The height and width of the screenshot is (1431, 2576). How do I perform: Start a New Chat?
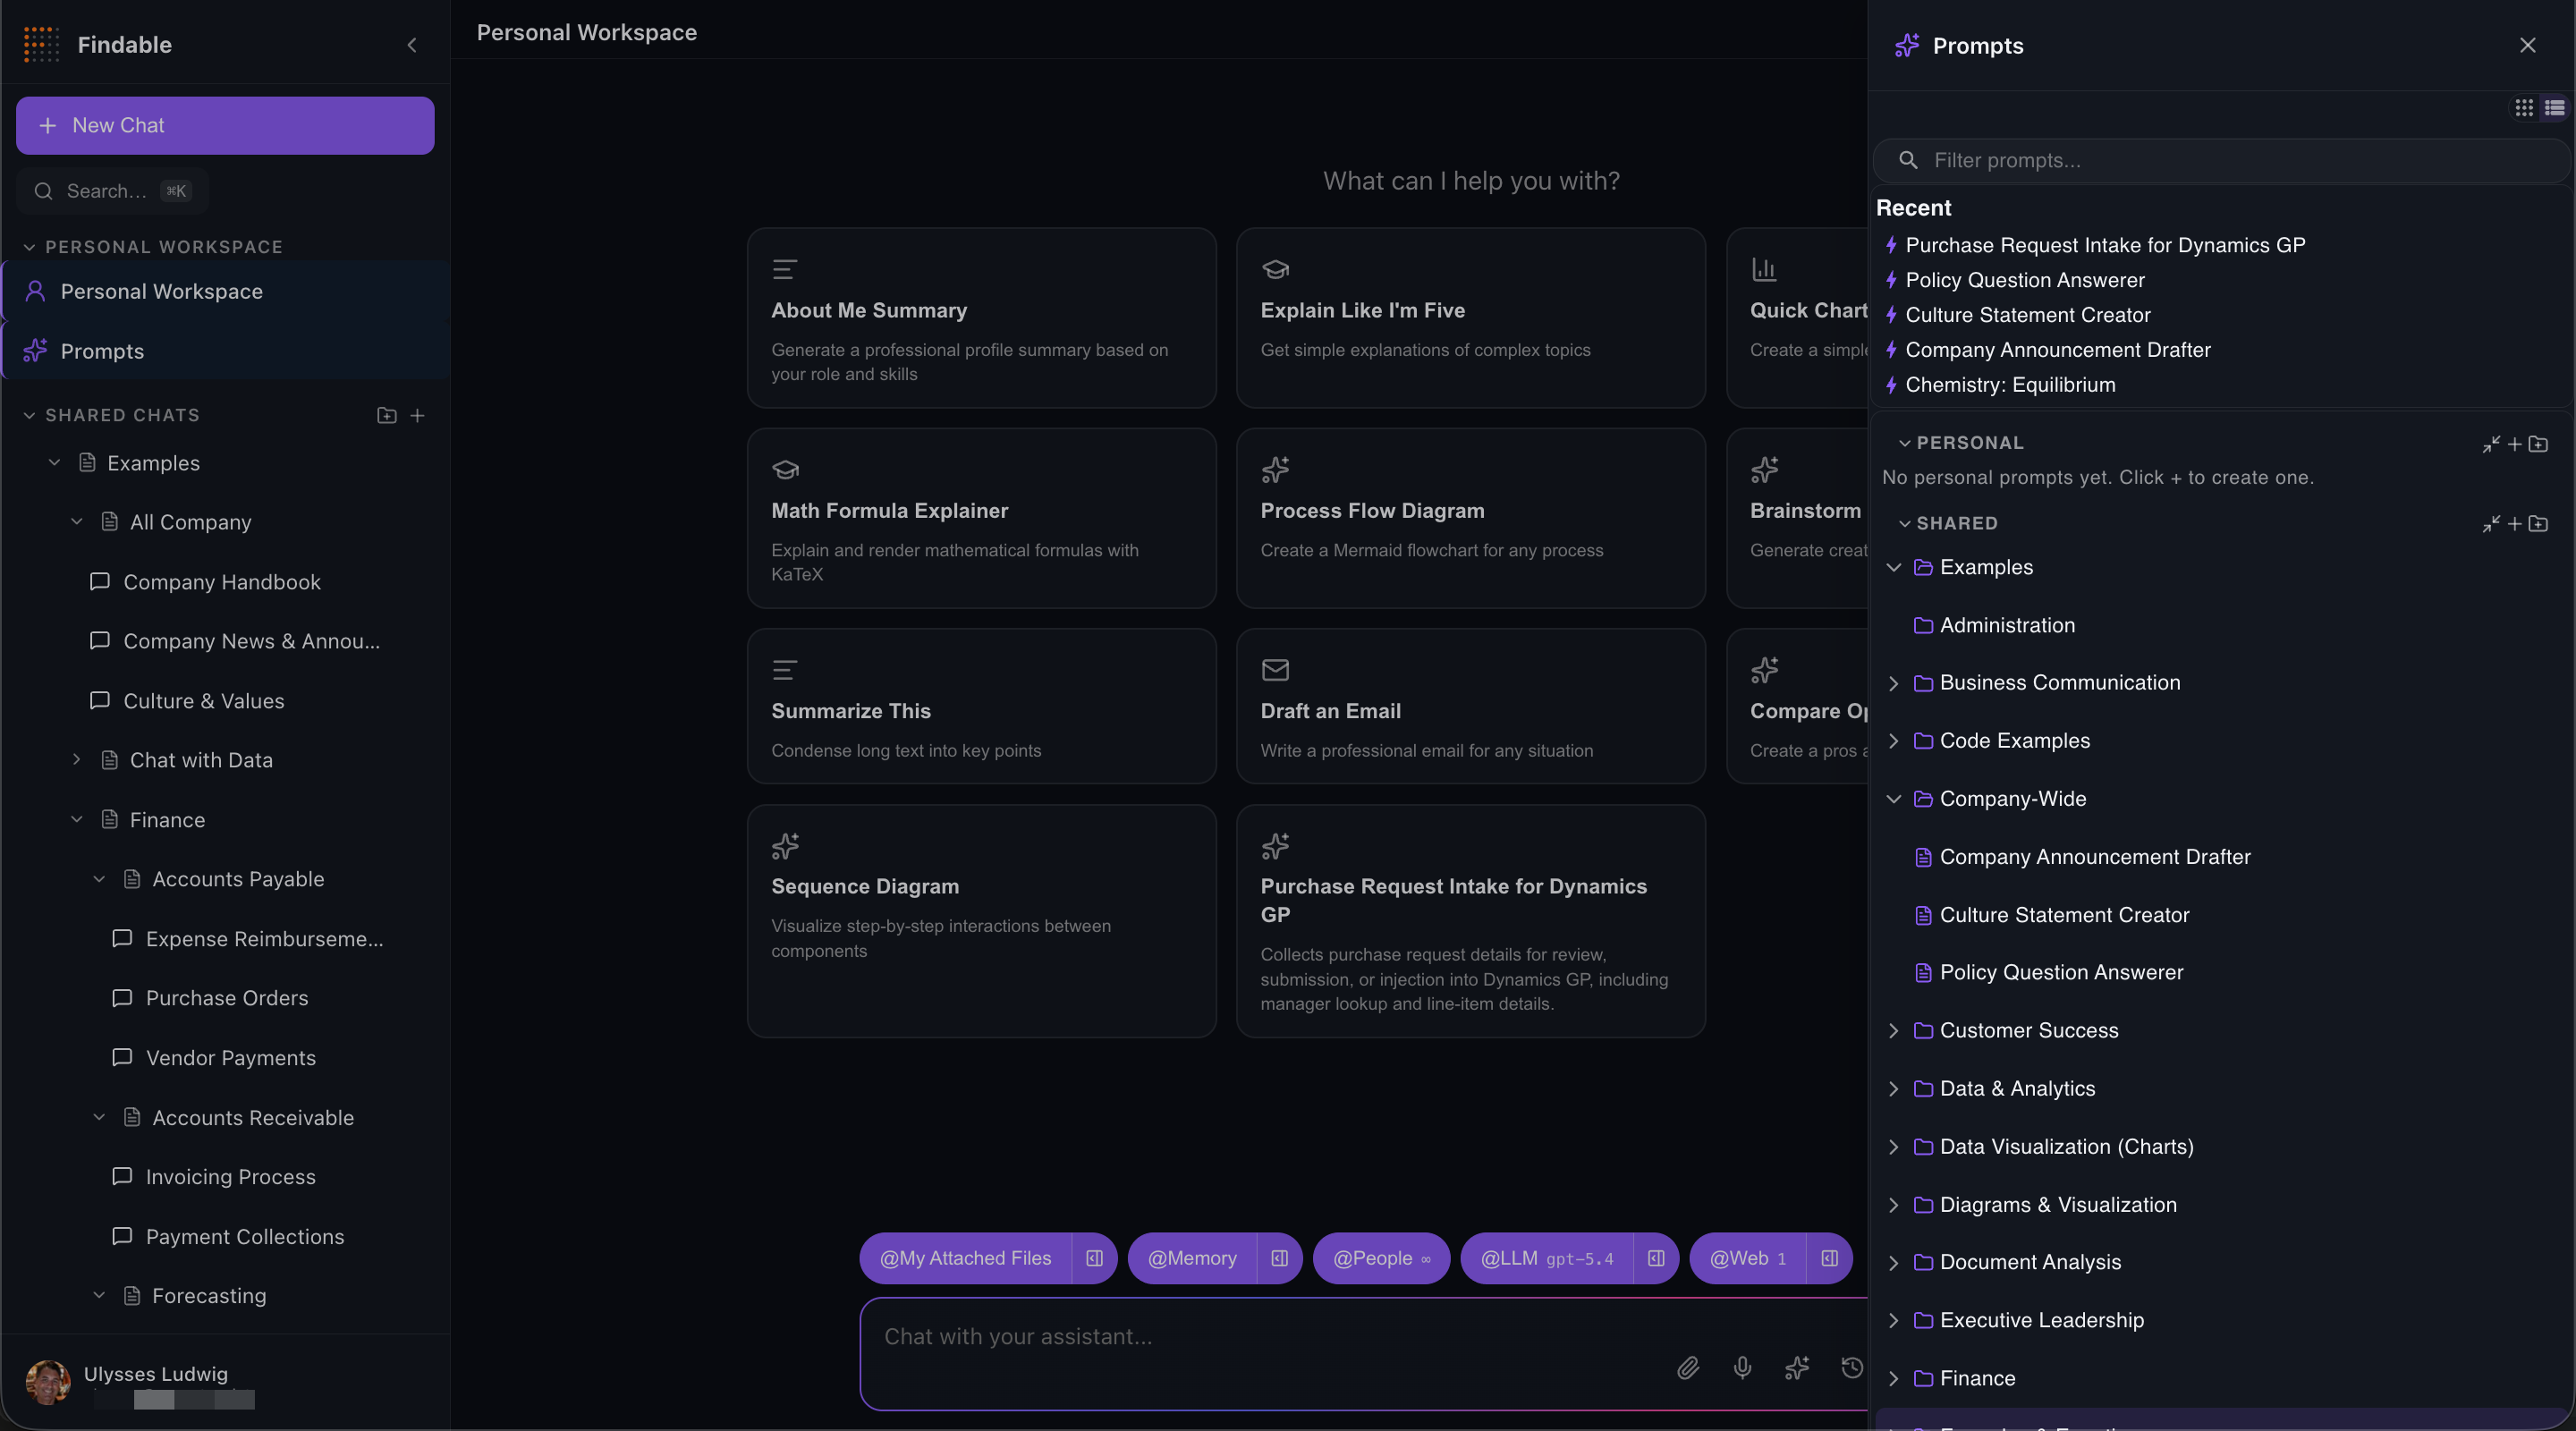pyautogui.click(x=225, y=126)
